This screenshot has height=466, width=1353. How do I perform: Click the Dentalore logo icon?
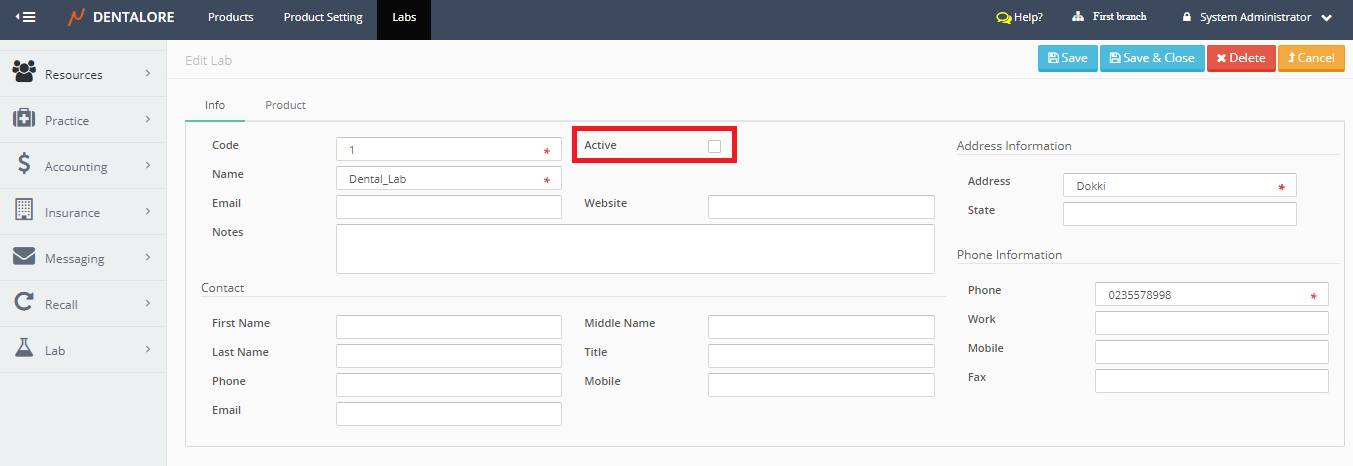coord(76,17)
